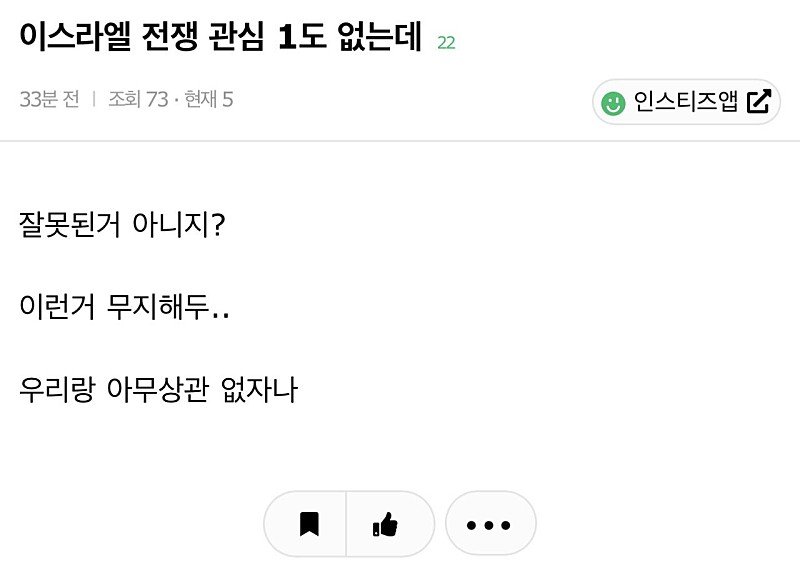Bookmark this post with the bookmark icon
Screen dimensions: 800x580
pyautogui.click(x=309, y=524)
